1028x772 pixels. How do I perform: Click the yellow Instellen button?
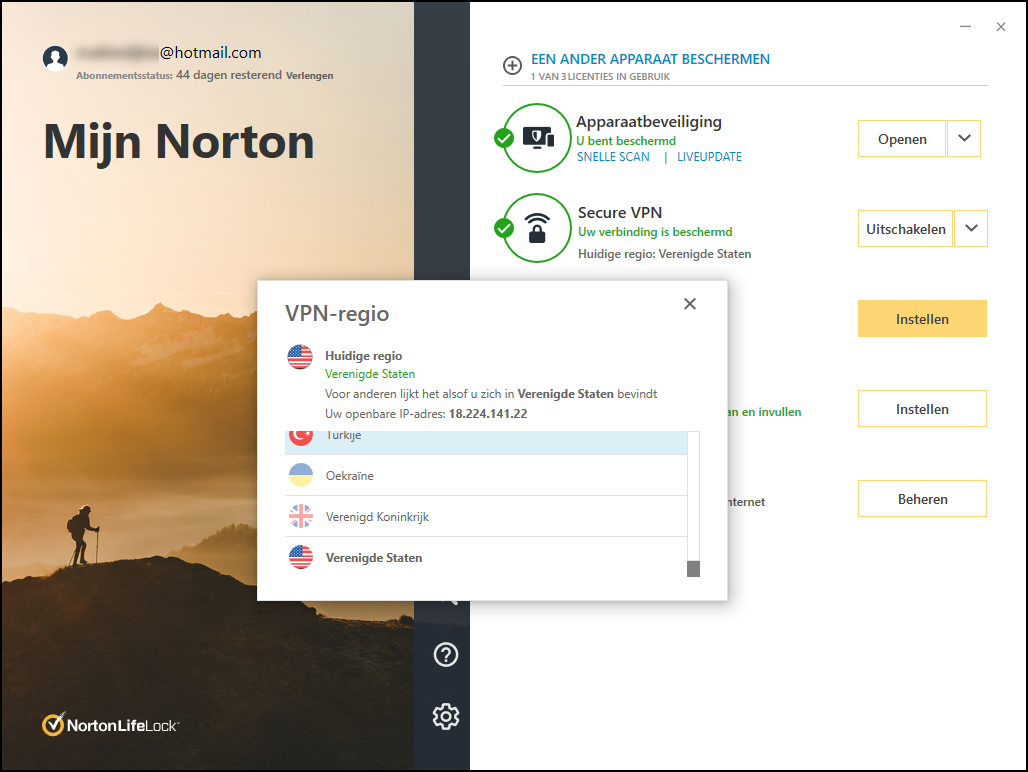[922, 318]
